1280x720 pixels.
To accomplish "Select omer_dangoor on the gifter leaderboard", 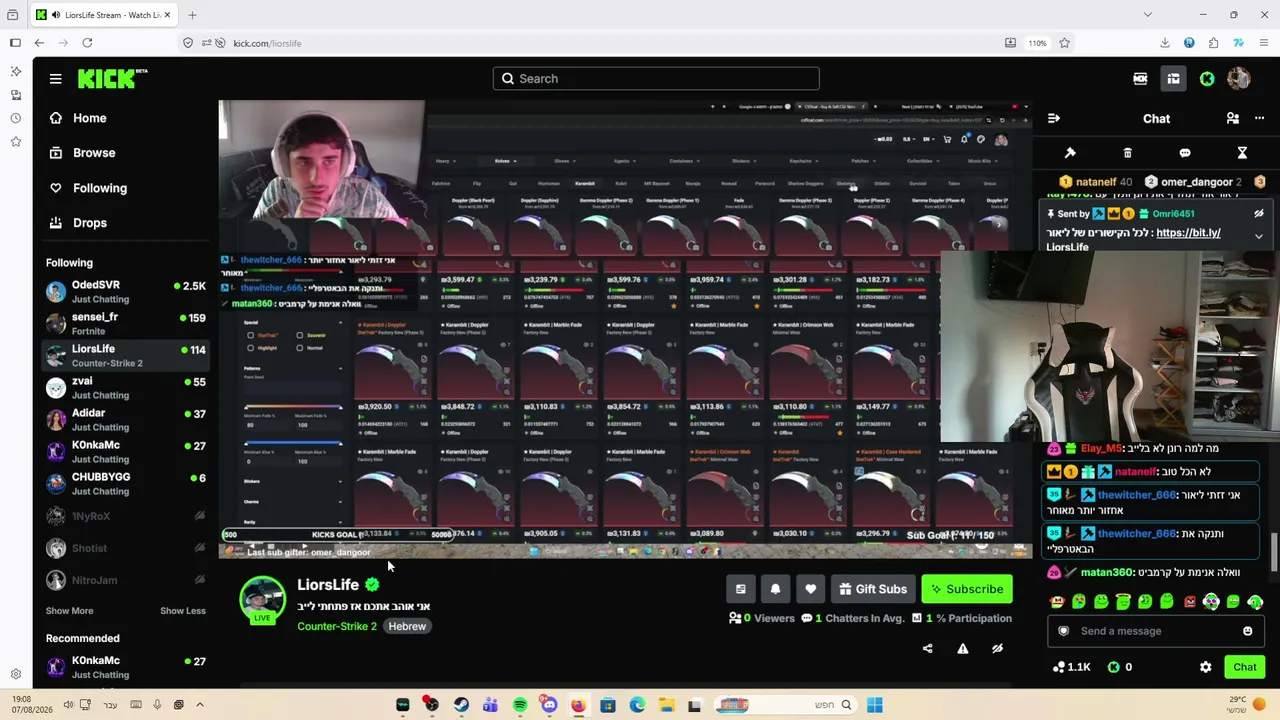I will pos(1193,182).
